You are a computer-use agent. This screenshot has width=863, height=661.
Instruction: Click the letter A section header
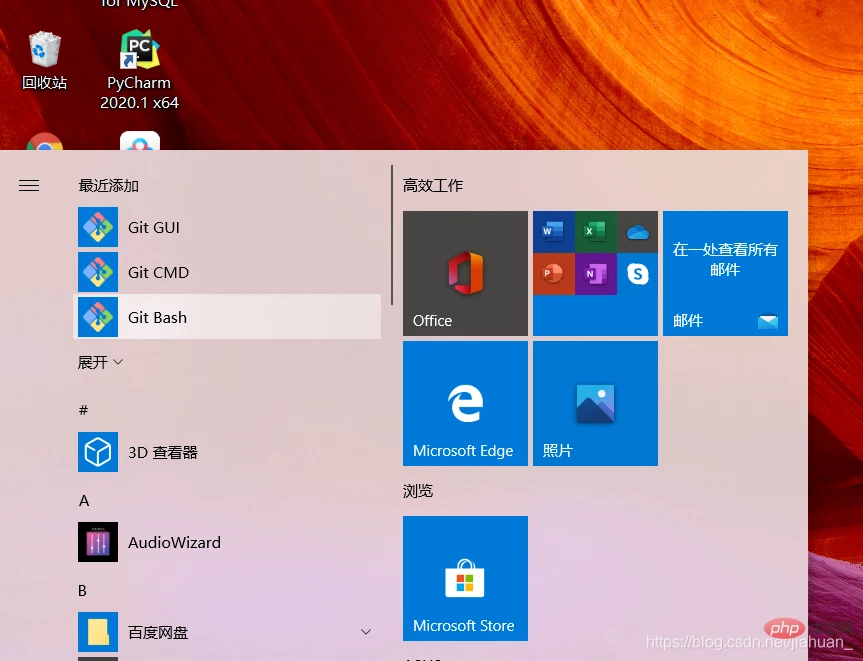click(84, 500)
